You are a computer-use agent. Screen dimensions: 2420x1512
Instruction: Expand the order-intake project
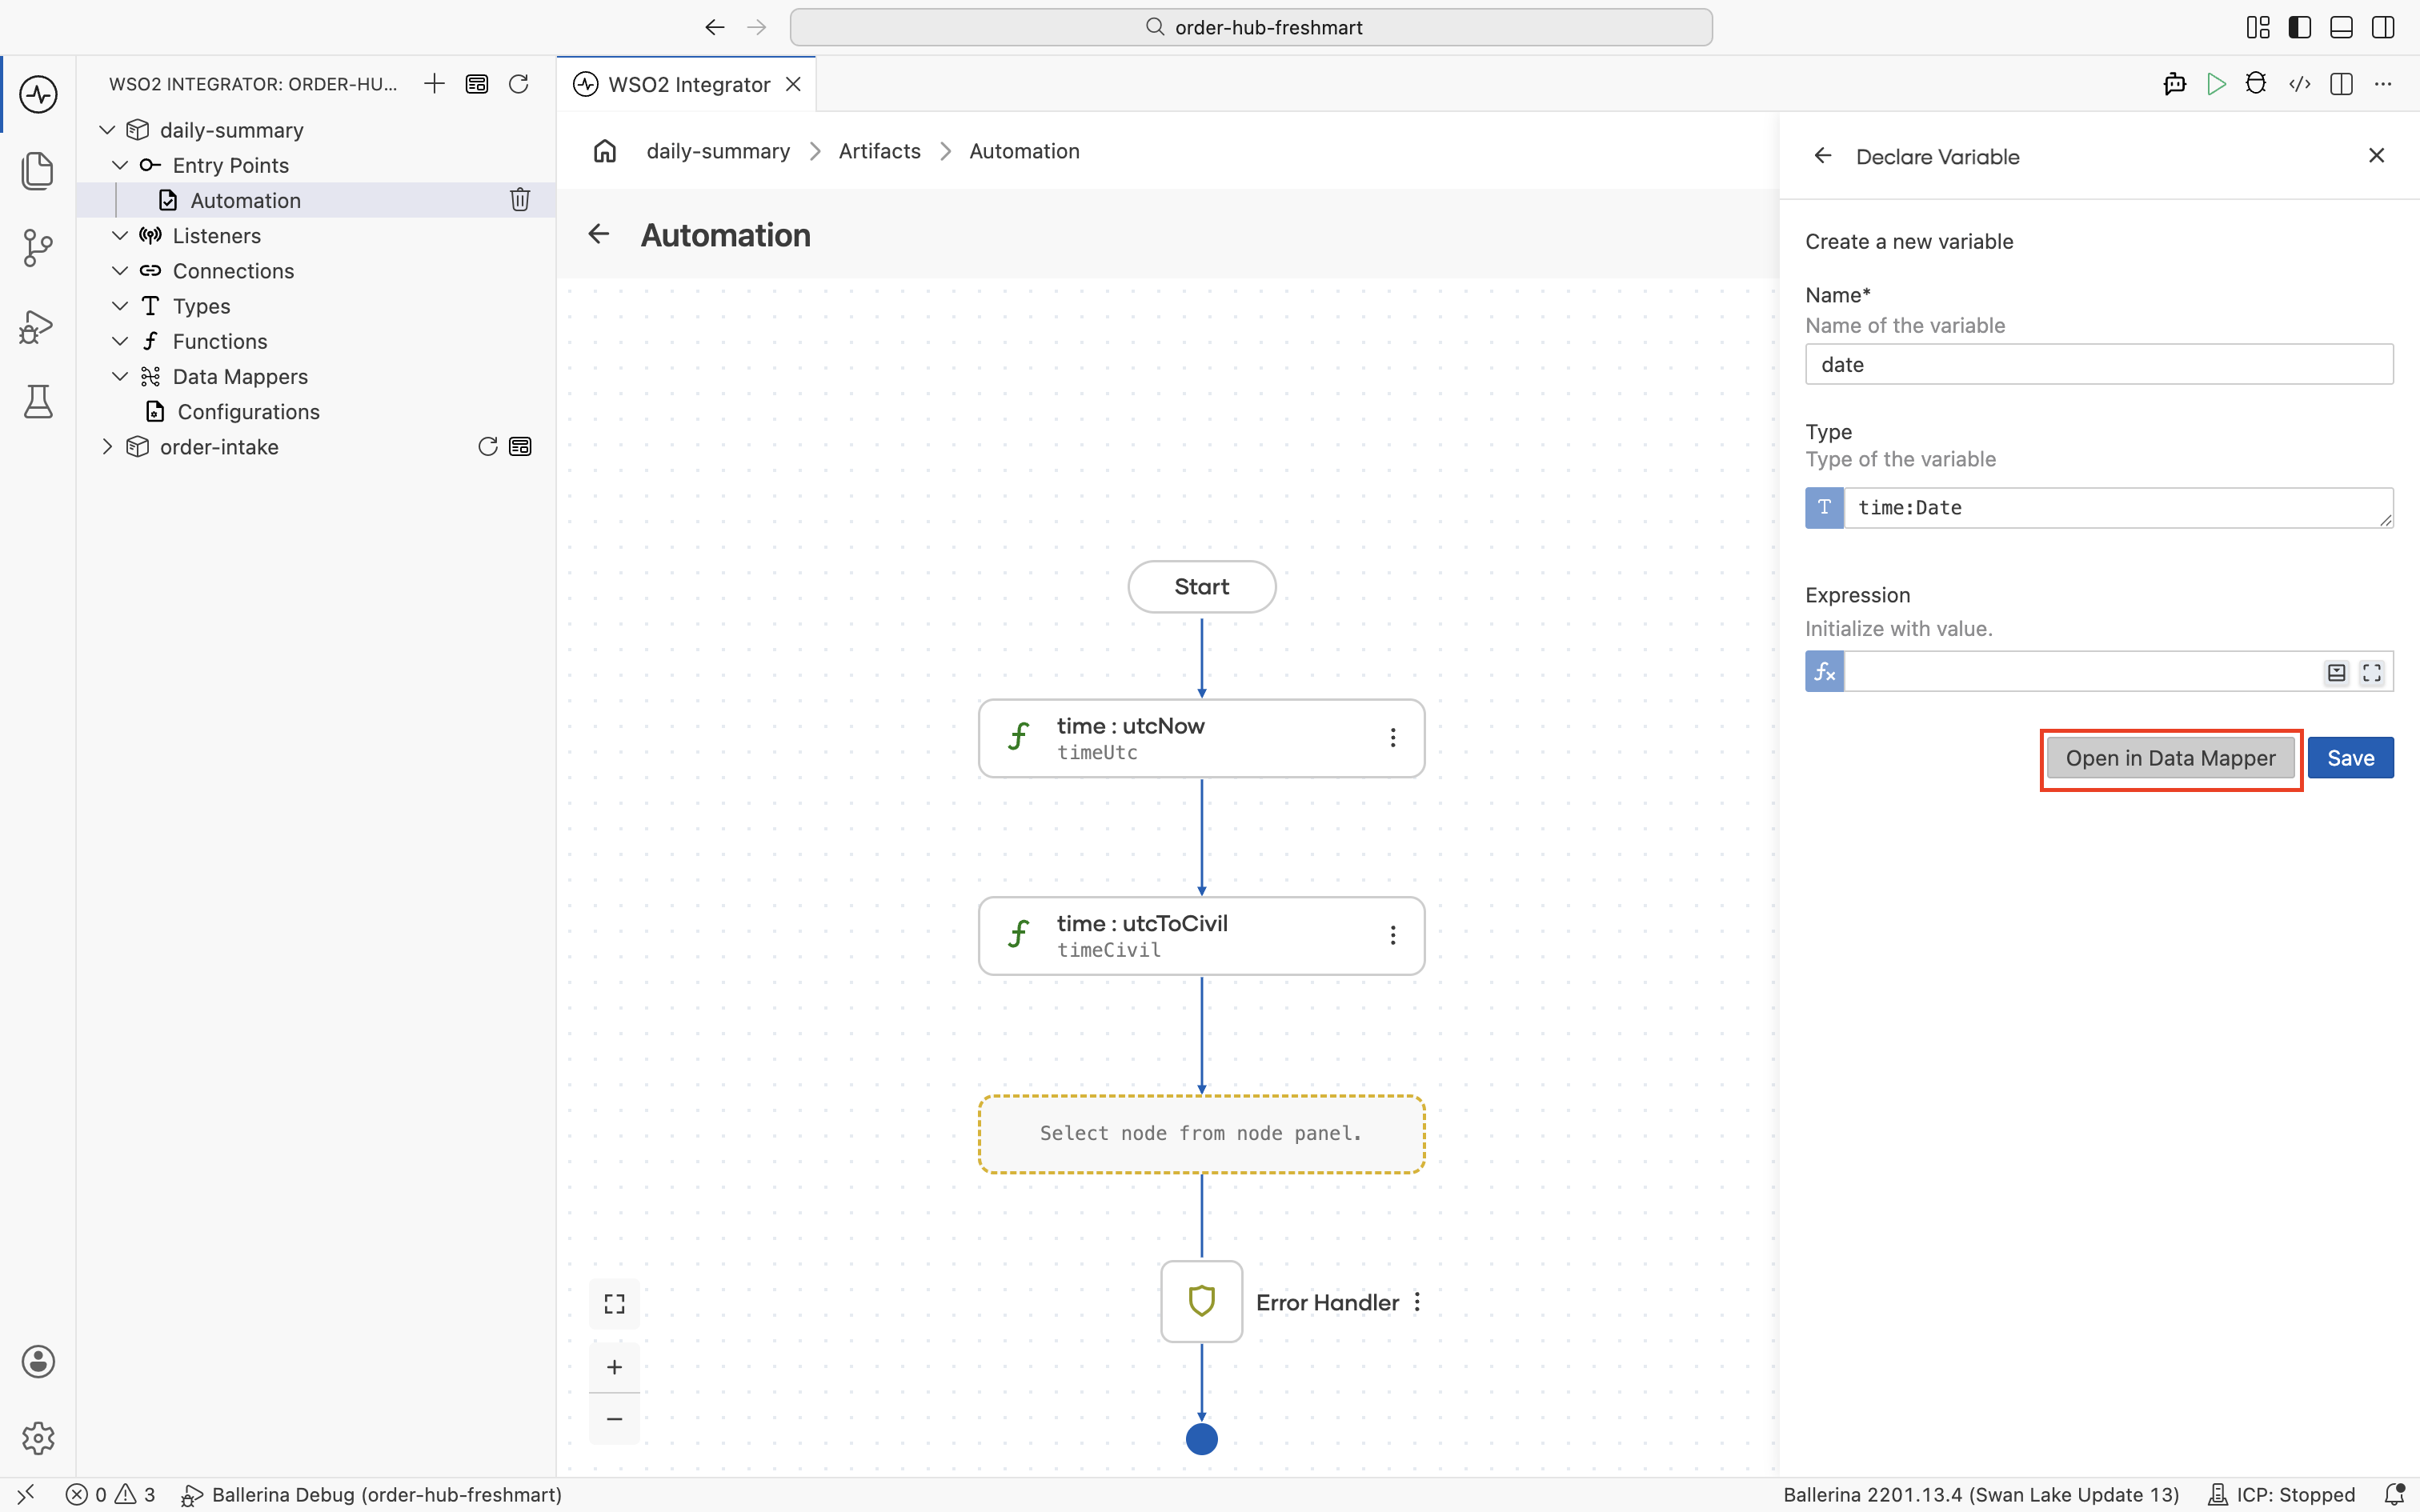pyautogui.click(x=107, y=447)
